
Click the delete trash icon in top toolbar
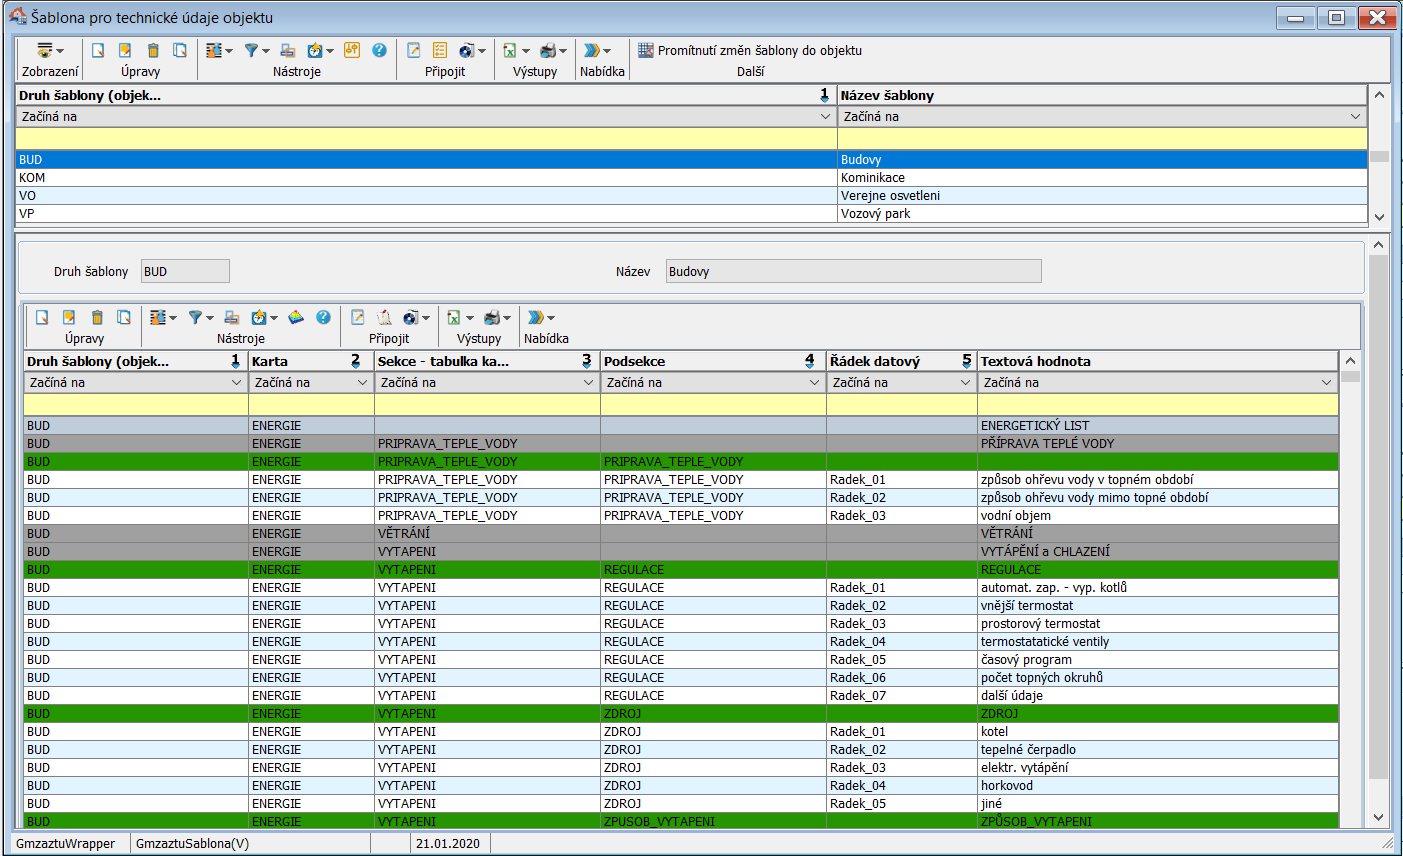pos(153,51)
